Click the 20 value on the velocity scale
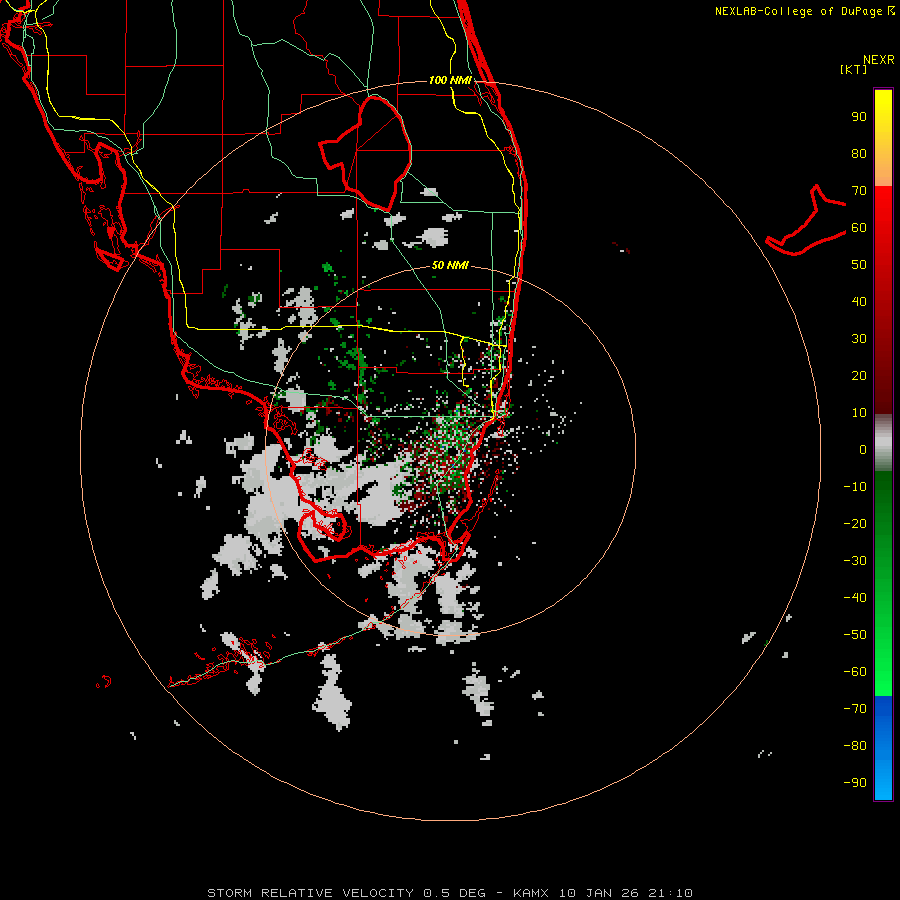The height and width of the screenshot is (900, 900). pos(859,375)
